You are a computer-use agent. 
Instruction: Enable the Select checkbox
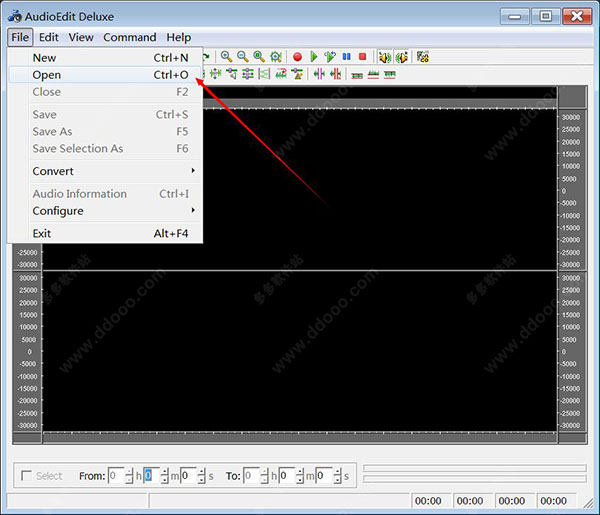(x=26, y=476)
